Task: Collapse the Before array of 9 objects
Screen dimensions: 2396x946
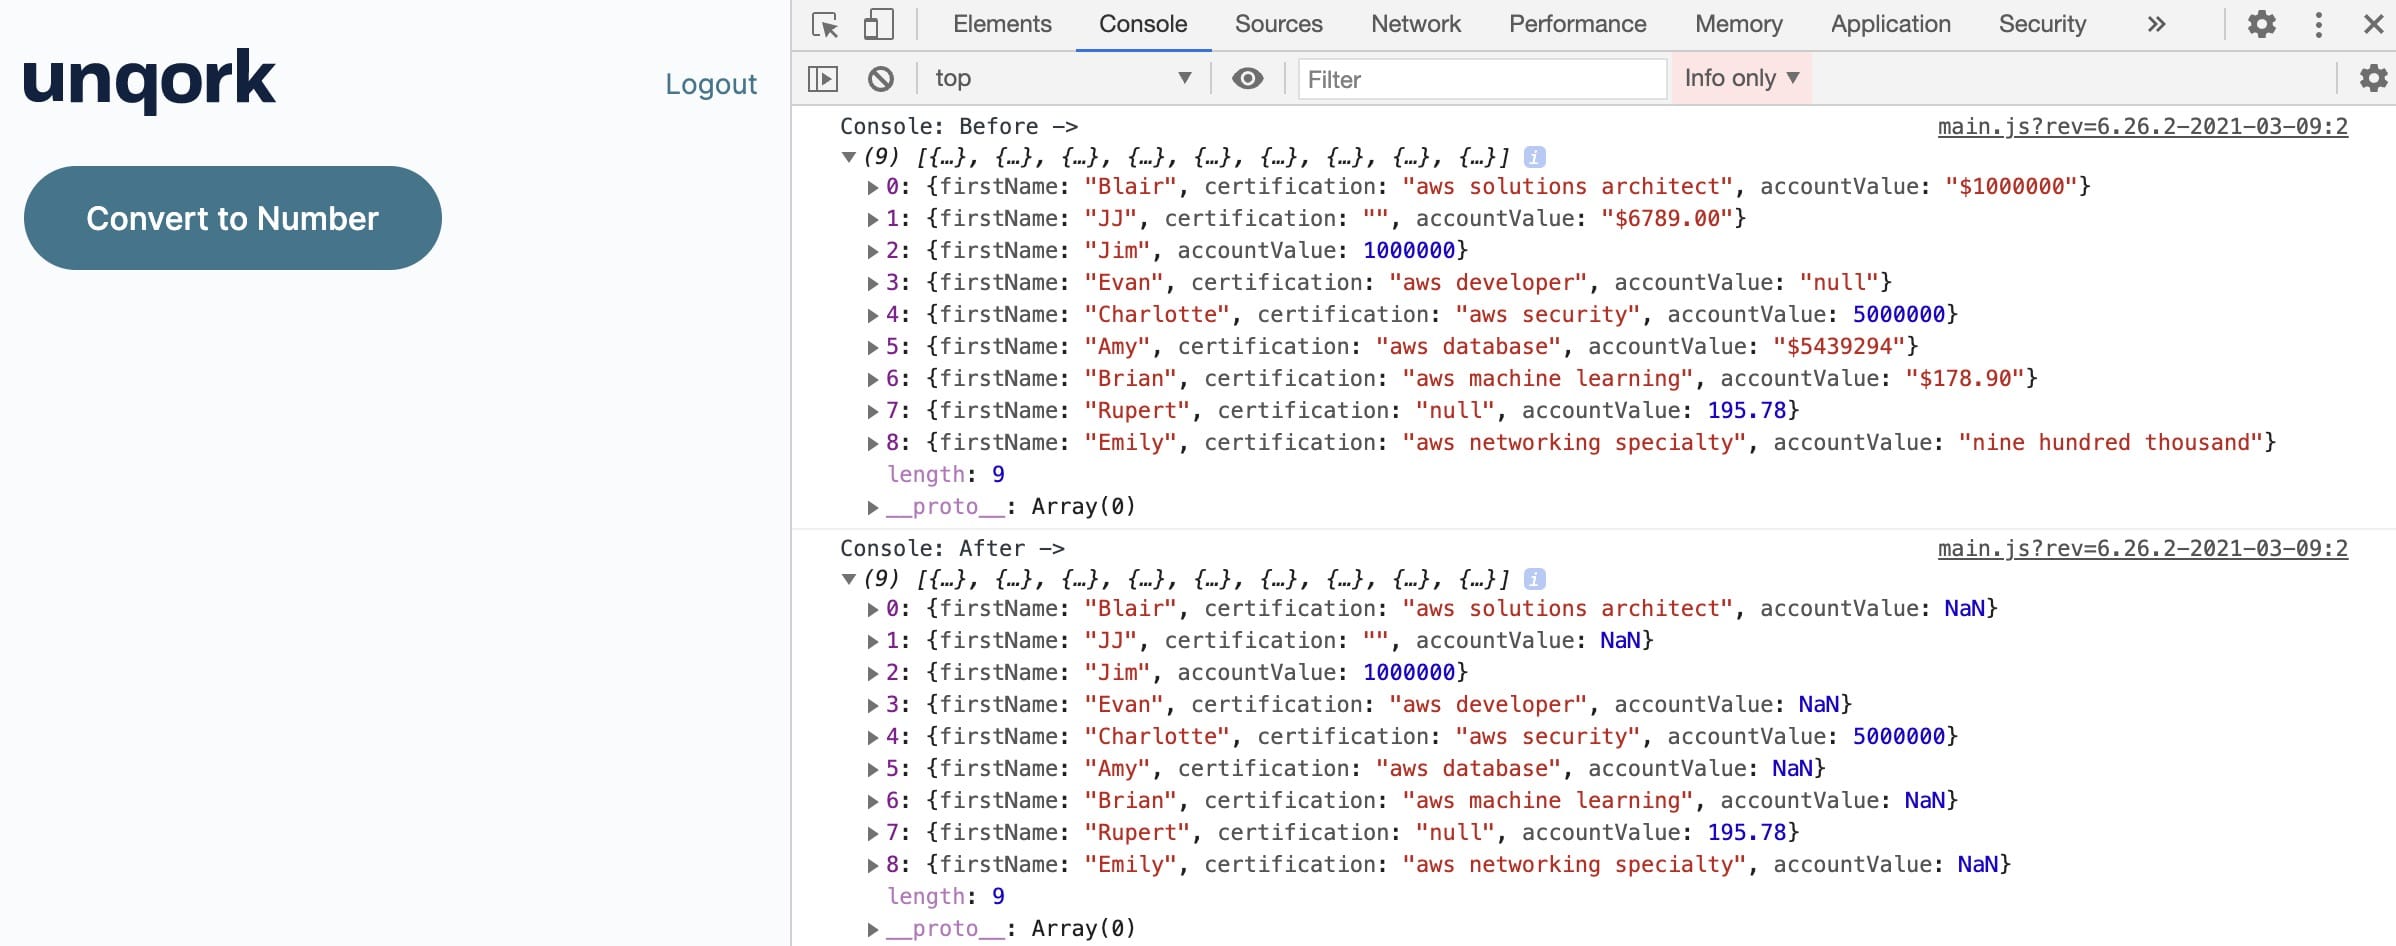Action: pos(849,157)
